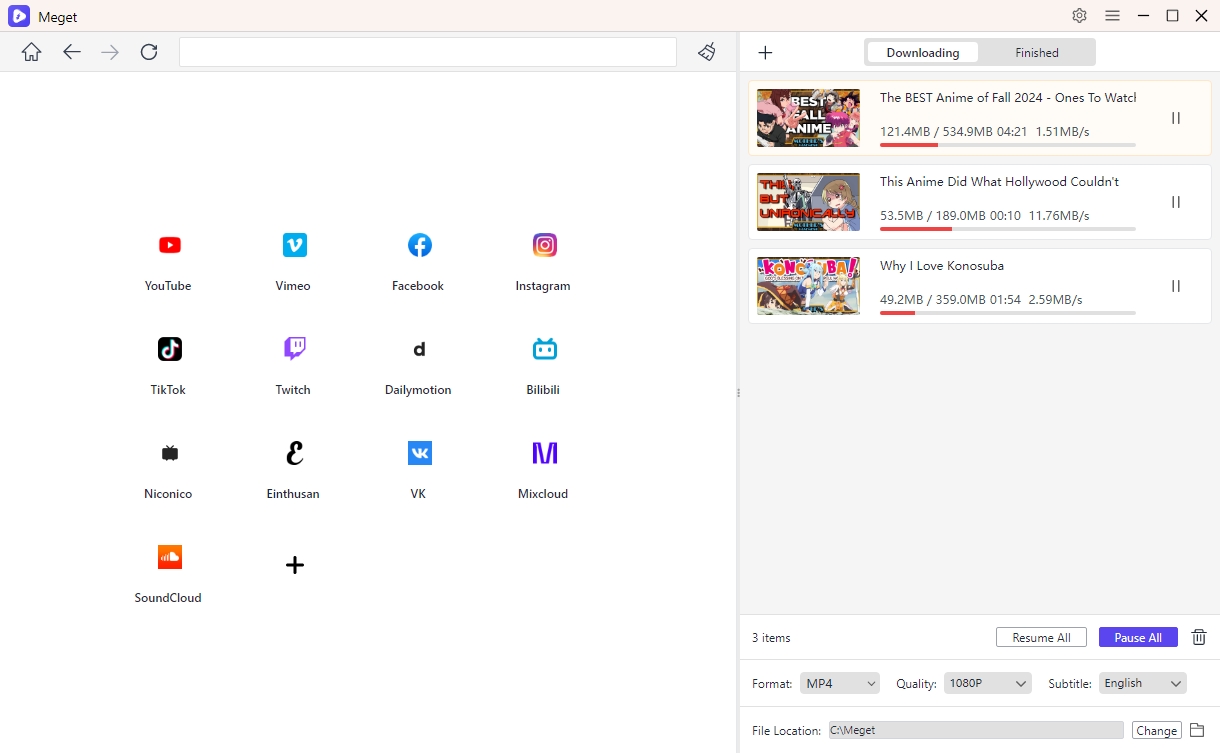Image resolution: width=1220 pixels, height=753 pixels.
Task: Select the Bilibili site icon
Action: point(544,350)
